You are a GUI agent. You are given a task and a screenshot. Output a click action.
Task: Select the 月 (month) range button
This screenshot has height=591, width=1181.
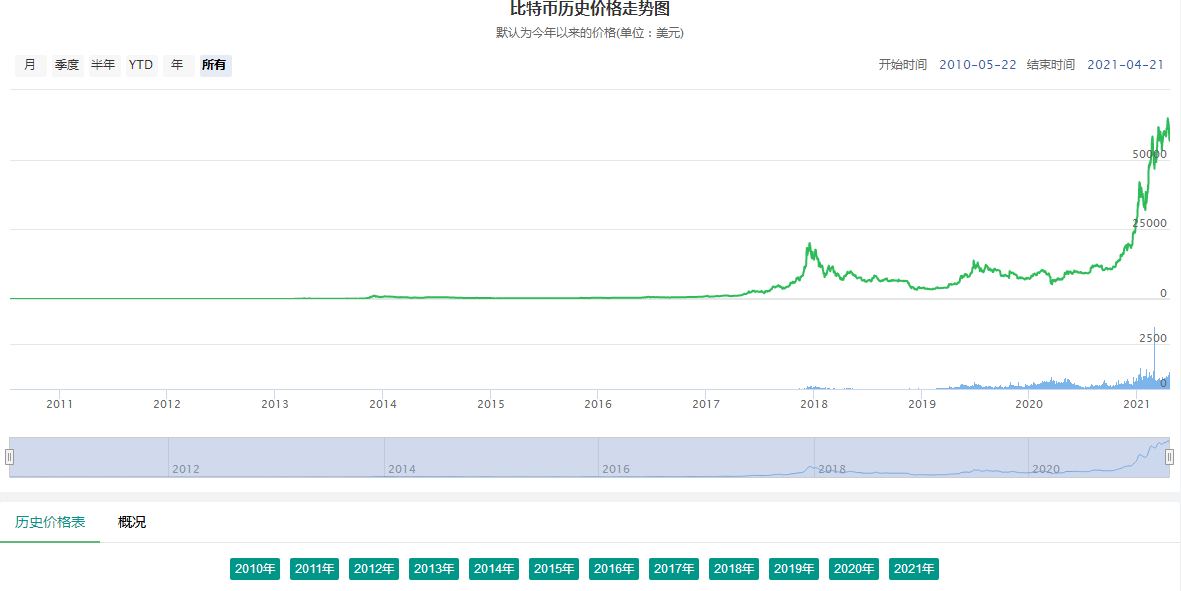30,65
